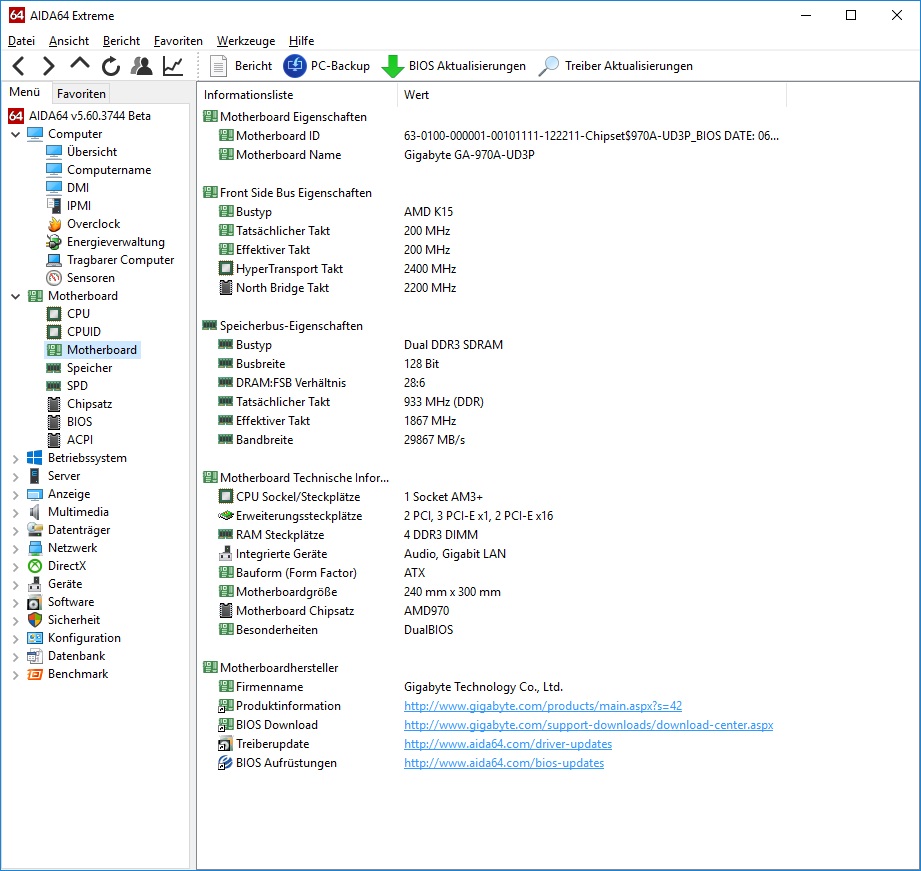Switch to the Favoriten tab in sidebar
Viewport: 921px width, 871px height.
[x=81, y=93]
